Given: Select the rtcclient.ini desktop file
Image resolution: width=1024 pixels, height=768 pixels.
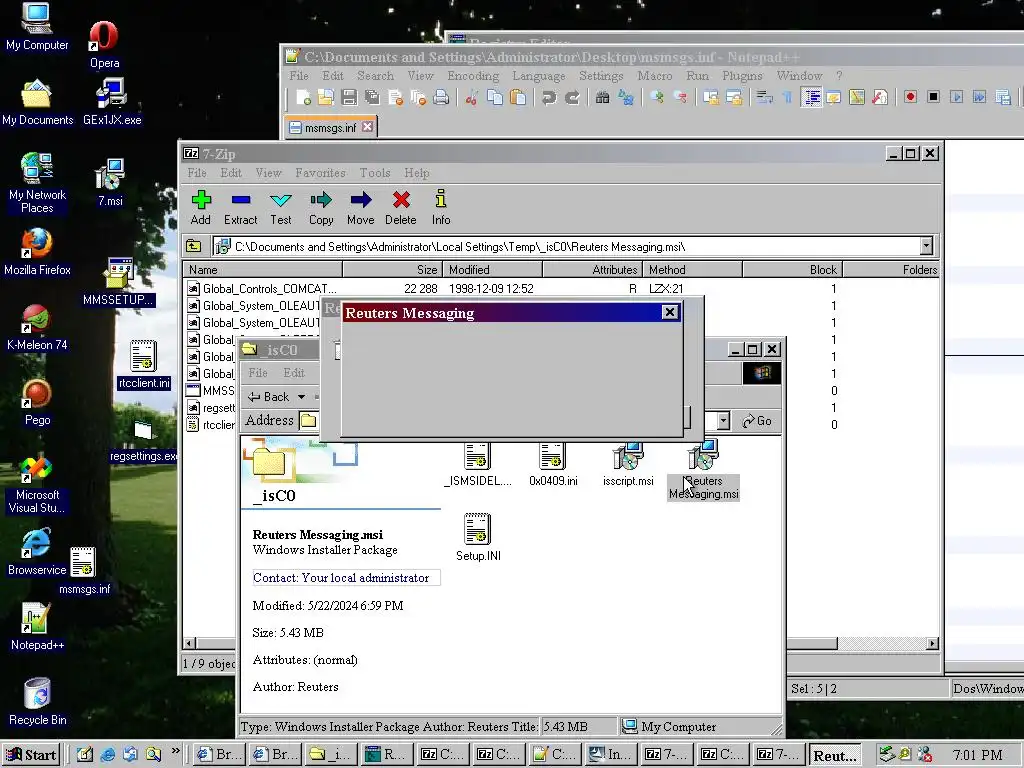Looking at the screenshot, I should (x=144, y=365).
